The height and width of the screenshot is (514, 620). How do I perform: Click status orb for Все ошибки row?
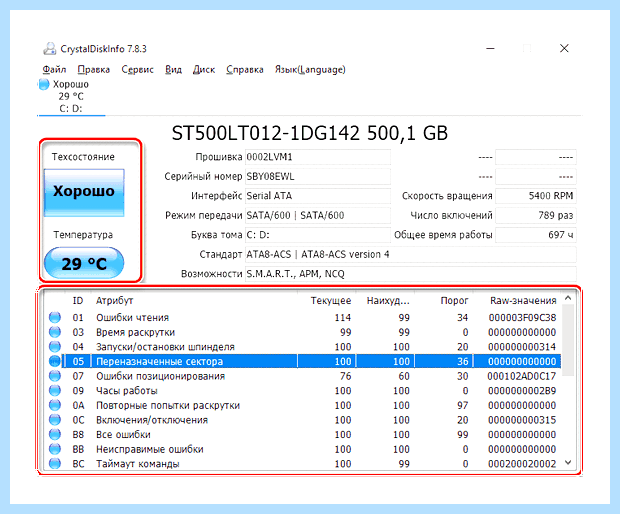pos(55,435)
